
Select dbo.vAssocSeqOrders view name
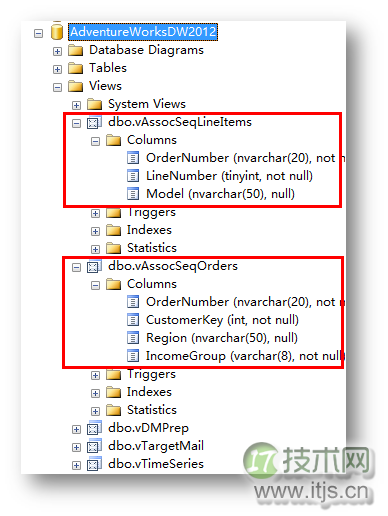coord(173,266)
